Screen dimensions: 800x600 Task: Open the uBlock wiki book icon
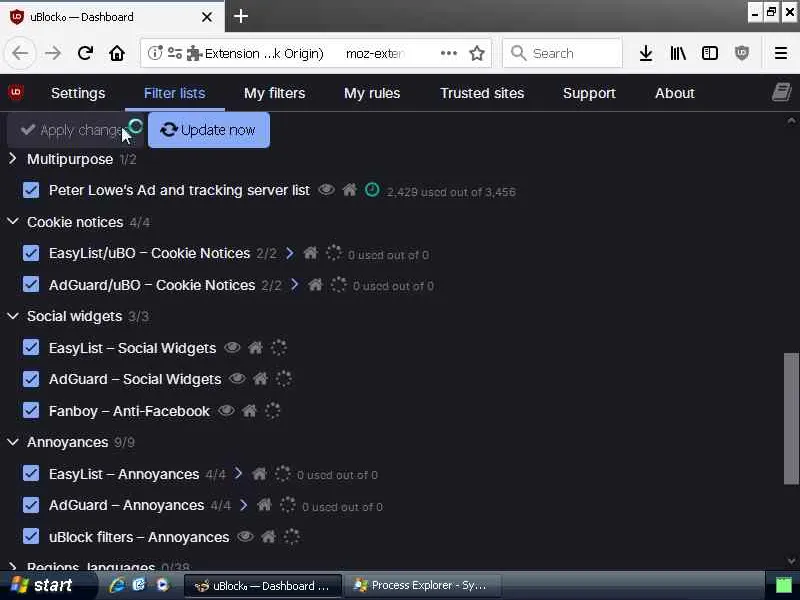click(x=781, y=92)
